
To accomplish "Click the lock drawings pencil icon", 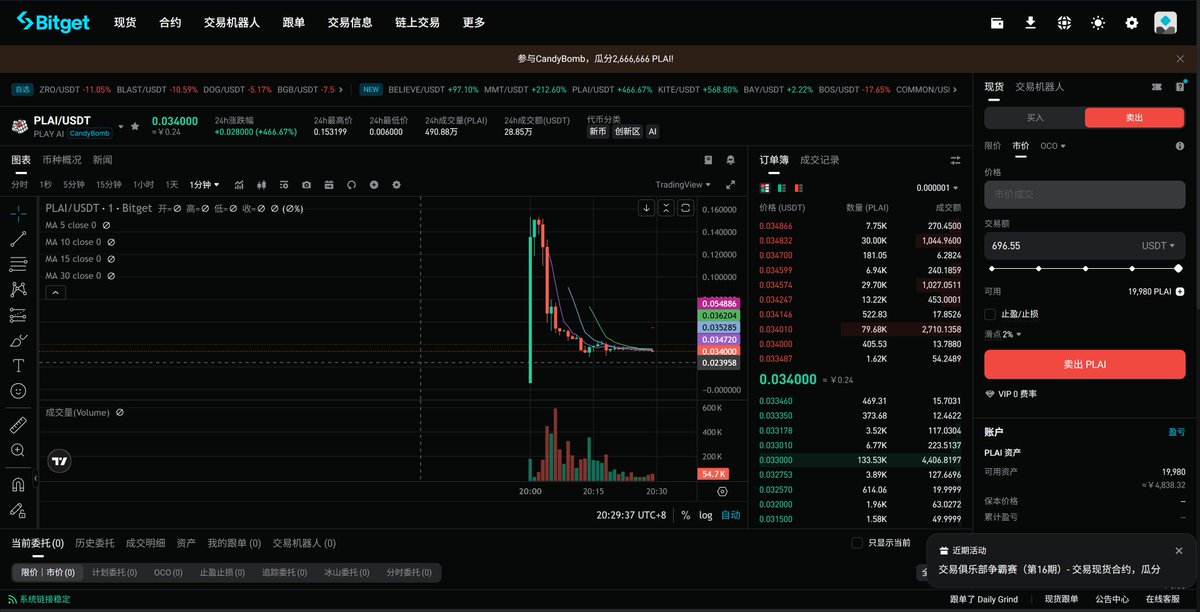I will pos(18,510).
